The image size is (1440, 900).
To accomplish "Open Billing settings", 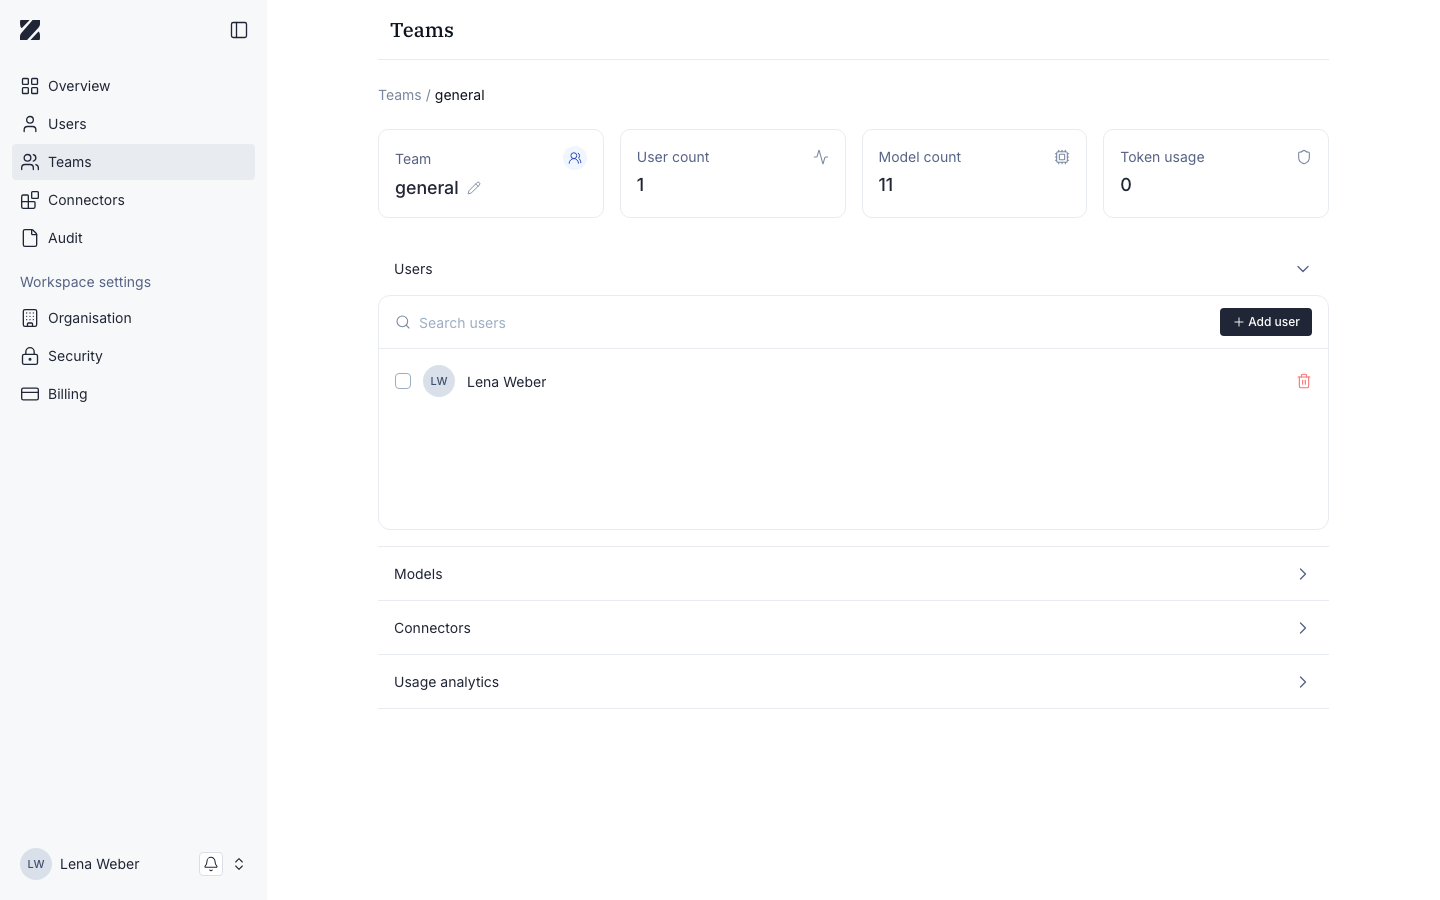I will pyautogui.click(x=133, y=394).
